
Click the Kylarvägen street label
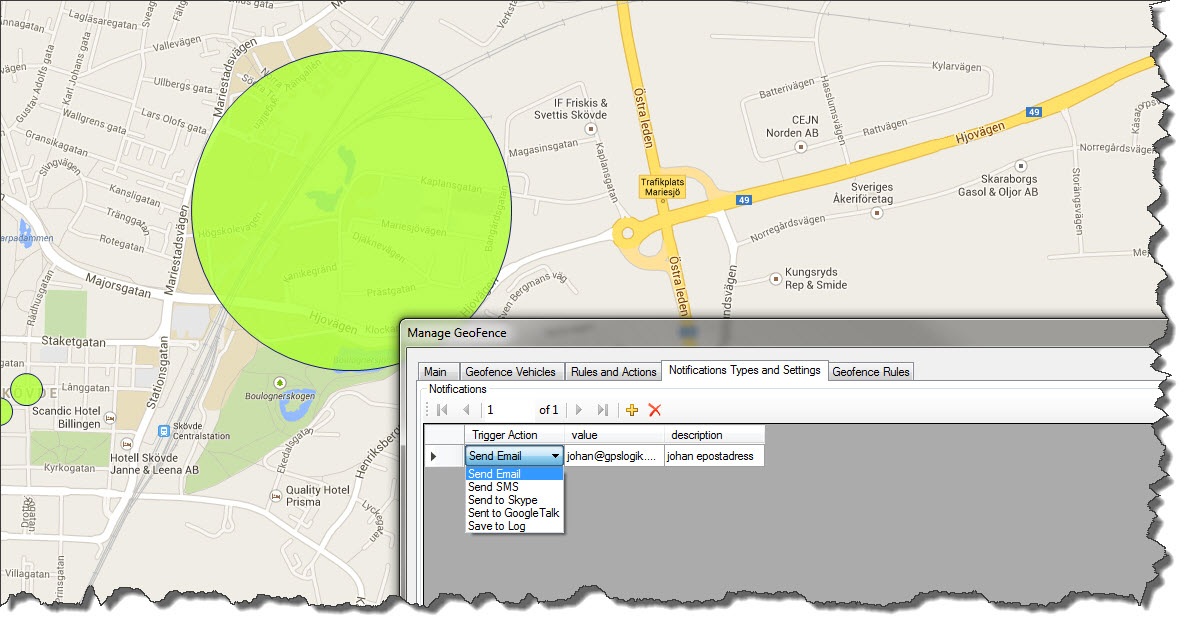[x=956, y=67]
